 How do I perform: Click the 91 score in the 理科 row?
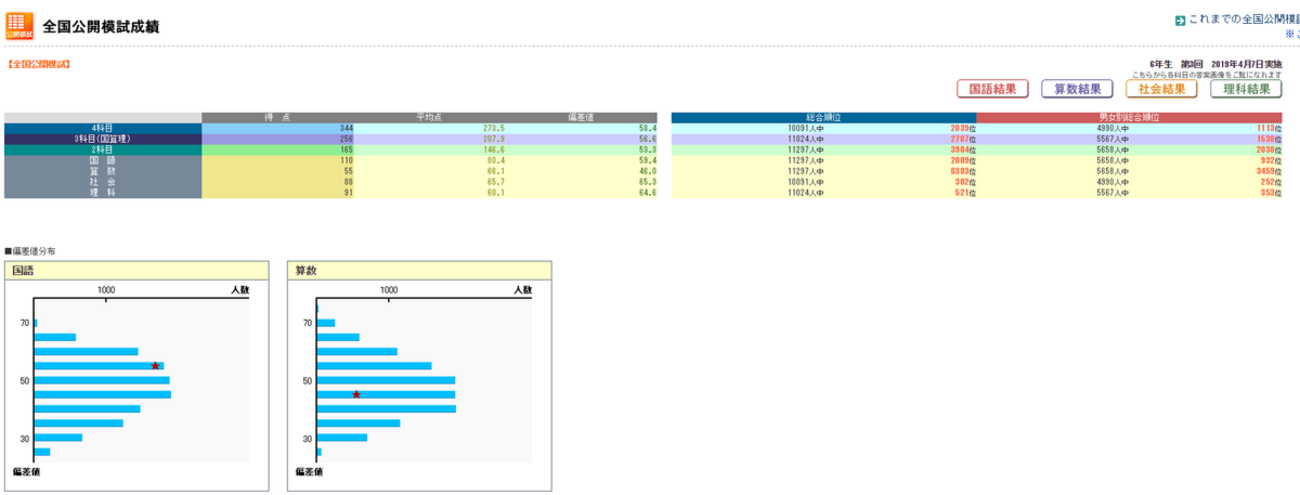pyautogui.click(x=349, y=193)
